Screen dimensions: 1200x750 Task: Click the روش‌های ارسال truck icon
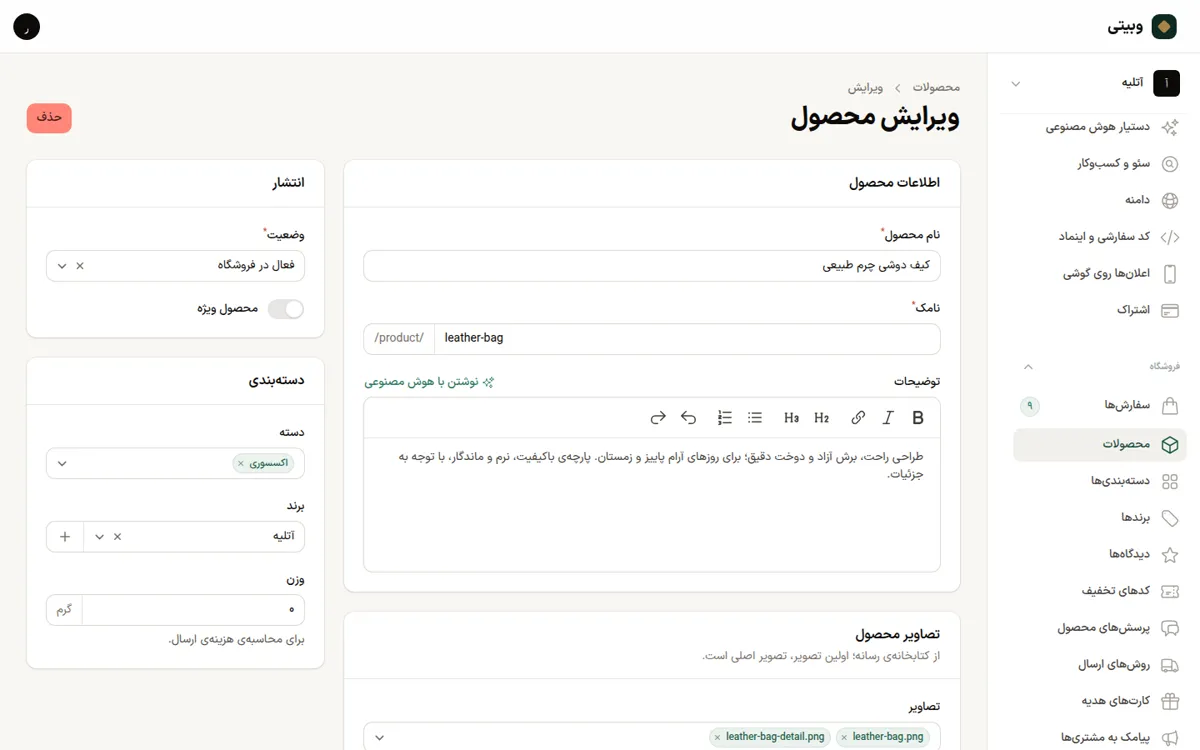(1169, 665)
